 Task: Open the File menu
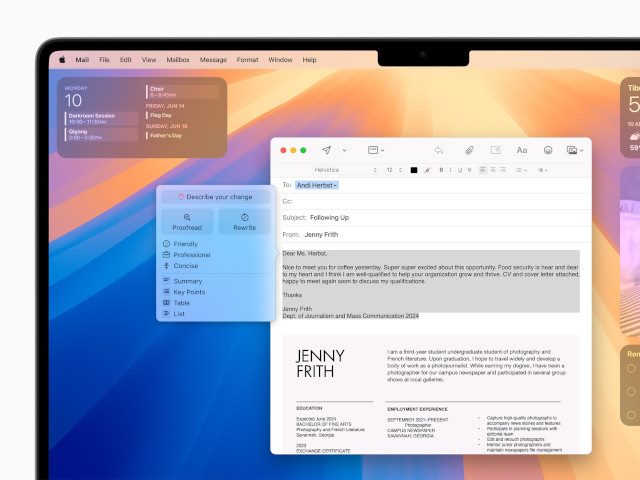pos(104,60)
